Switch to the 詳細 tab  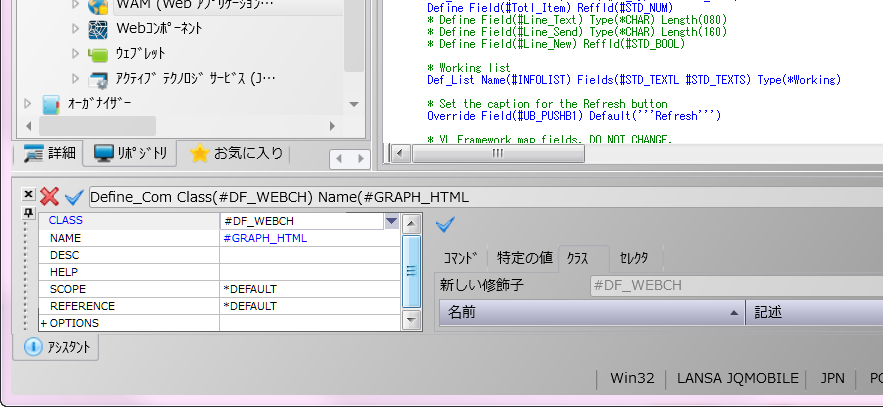coord(49,153)
